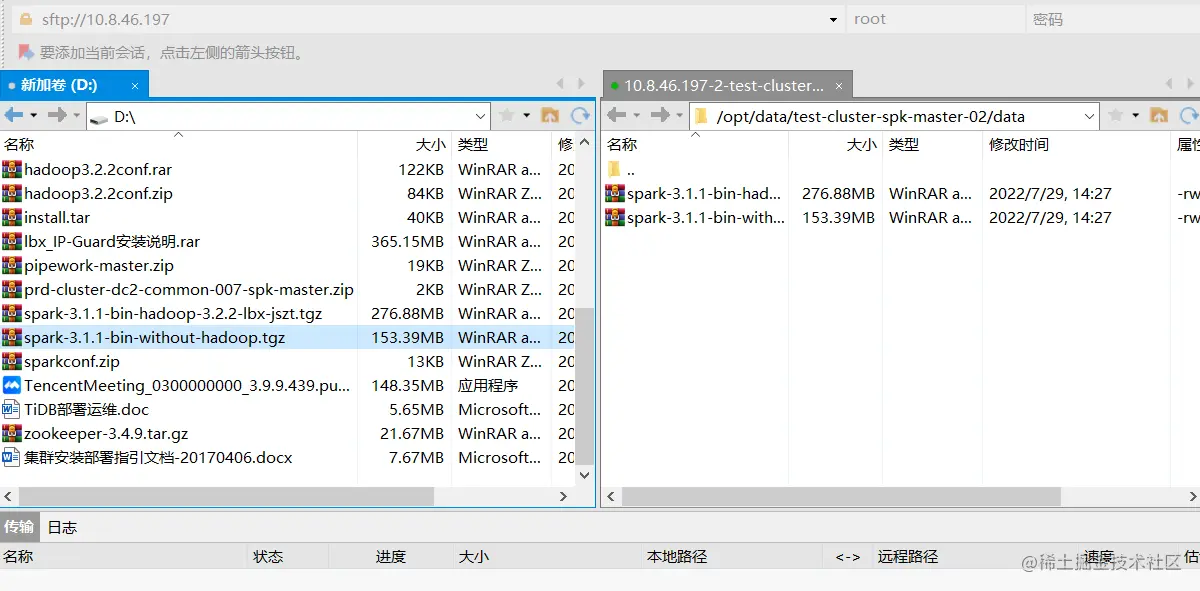Click the hadoop3.2.2conf.rar WinRAR icon

point(12,169)
